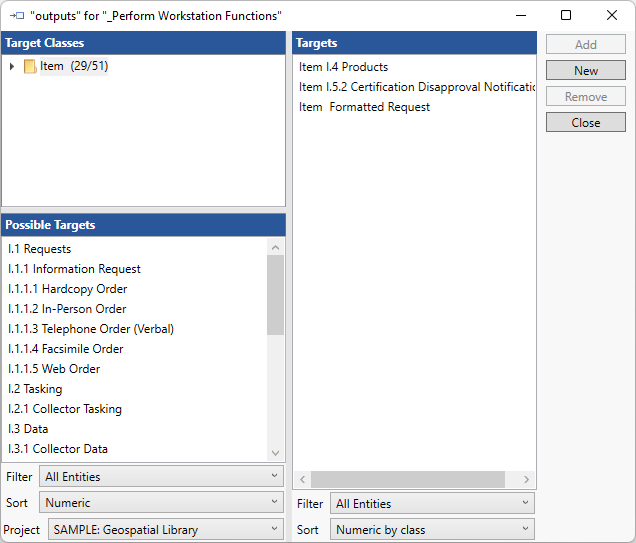This screenshot has height=543, width=636.
Task: Select I.2.1 Collector Tasking entry
Action: click(65, 409)
